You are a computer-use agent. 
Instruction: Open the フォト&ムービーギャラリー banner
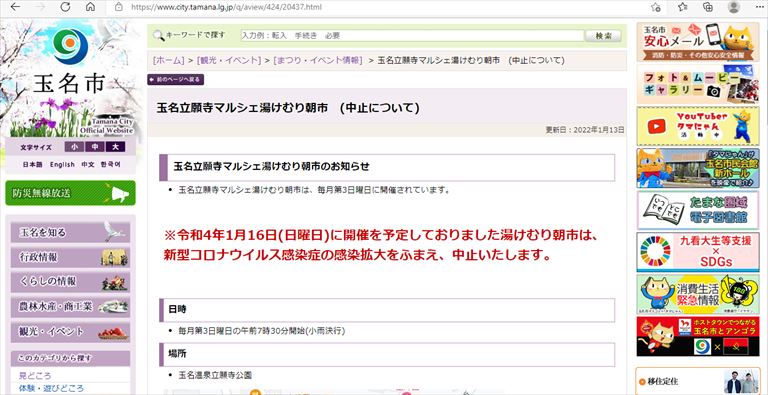coord(698,84)
